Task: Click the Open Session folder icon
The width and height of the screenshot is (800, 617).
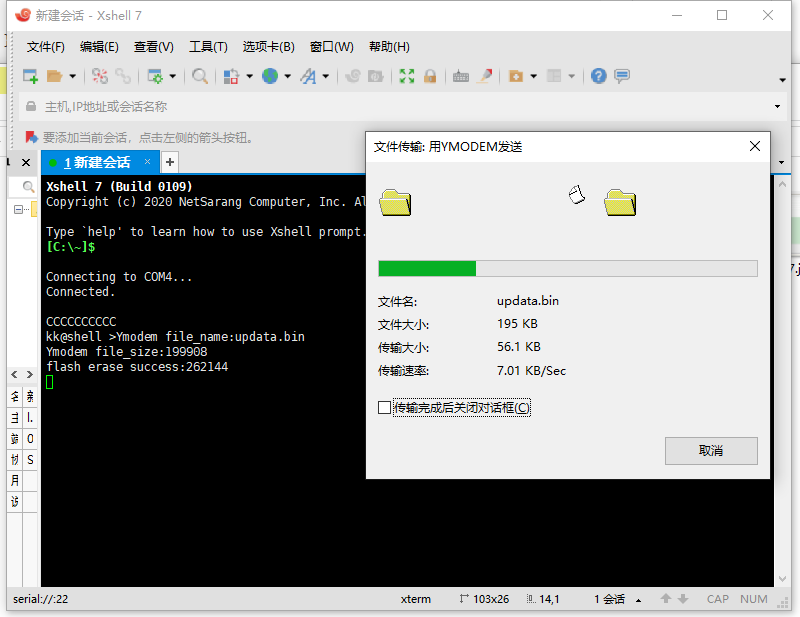Action: [x=54, y=76]
